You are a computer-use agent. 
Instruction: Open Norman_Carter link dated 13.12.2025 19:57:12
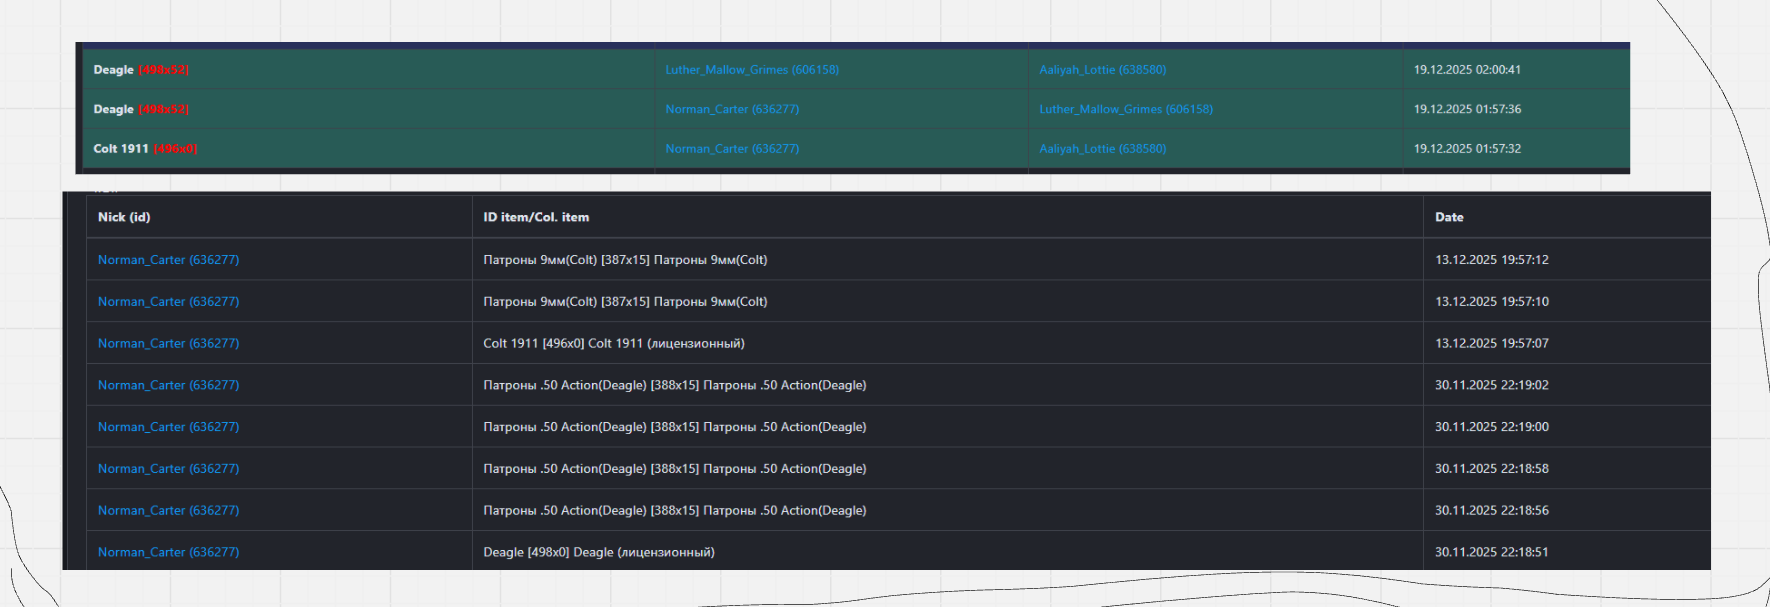[168, 260]
